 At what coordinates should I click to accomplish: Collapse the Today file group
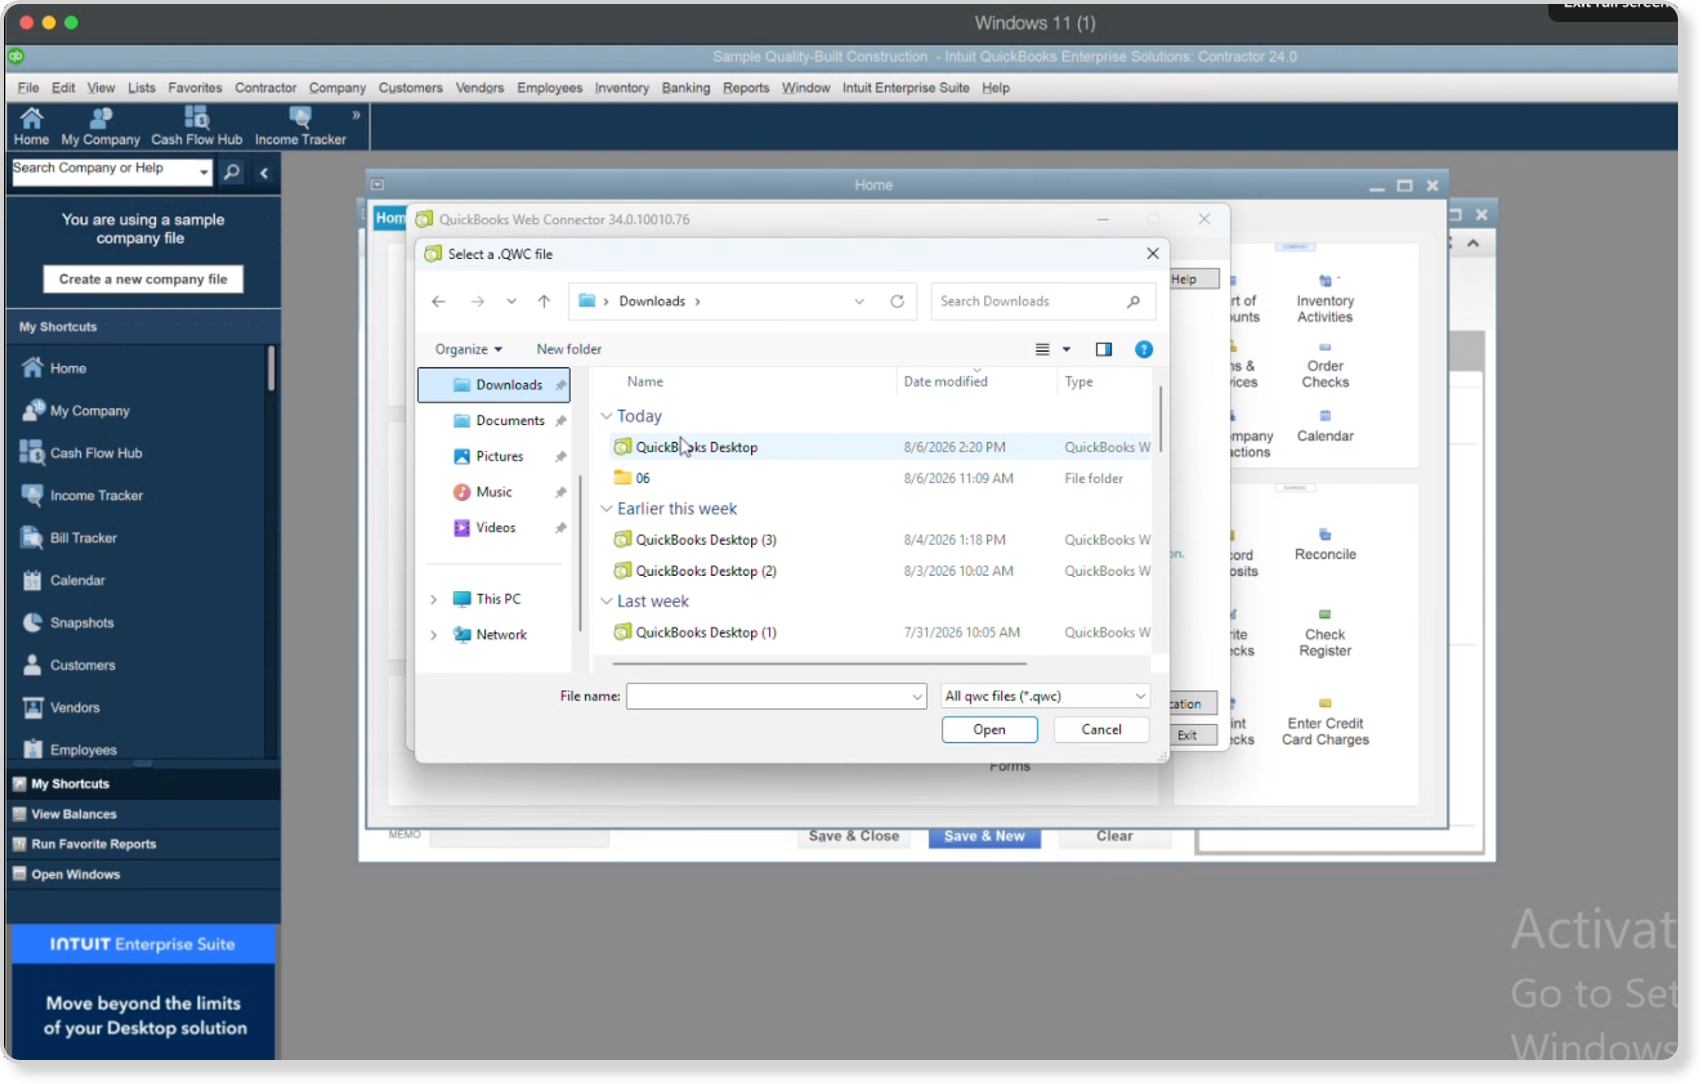point(606,416)
